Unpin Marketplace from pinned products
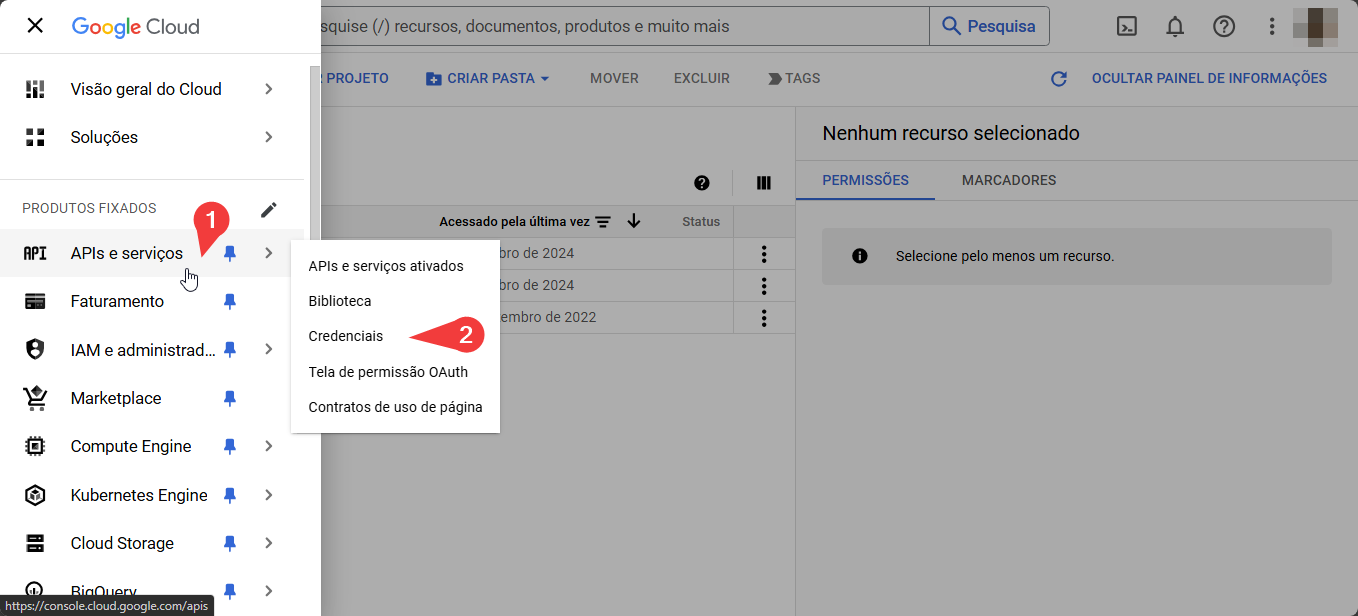 click(x=230, y=398)
